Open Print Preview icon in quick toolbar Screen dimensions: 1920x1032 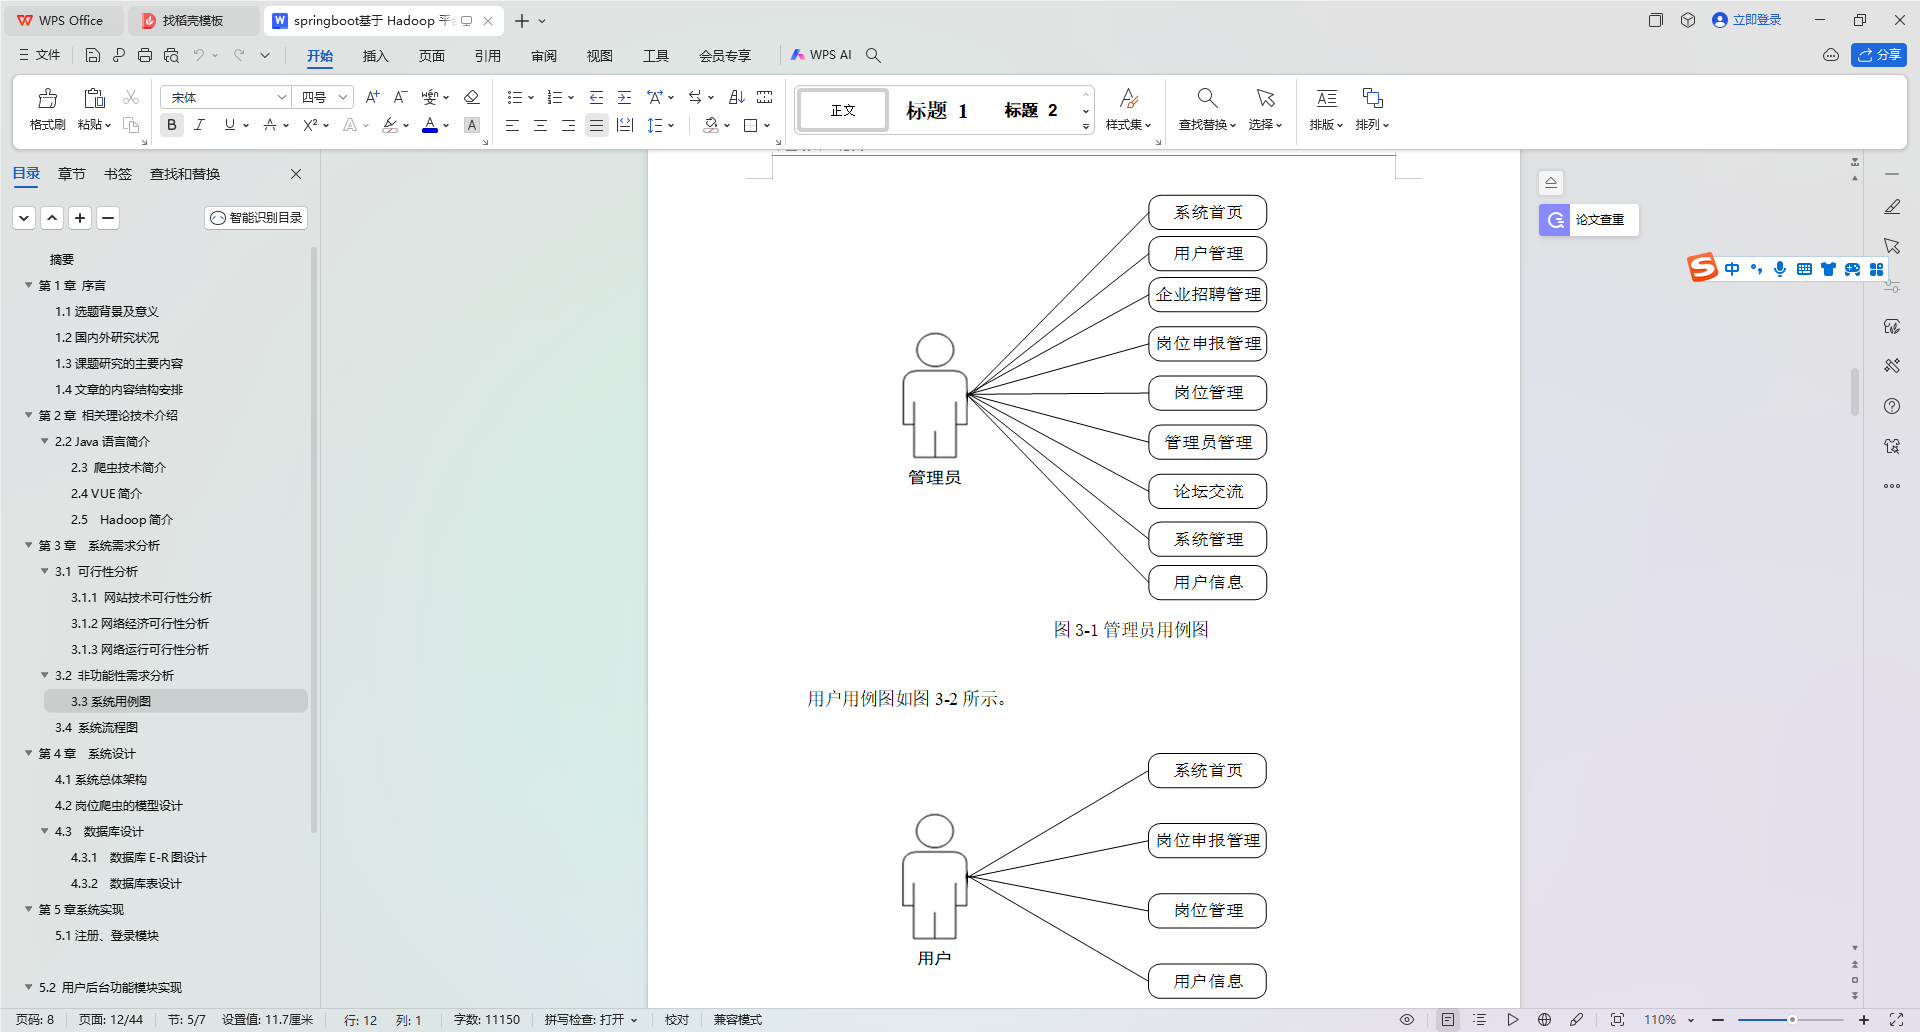click(171, 55)
